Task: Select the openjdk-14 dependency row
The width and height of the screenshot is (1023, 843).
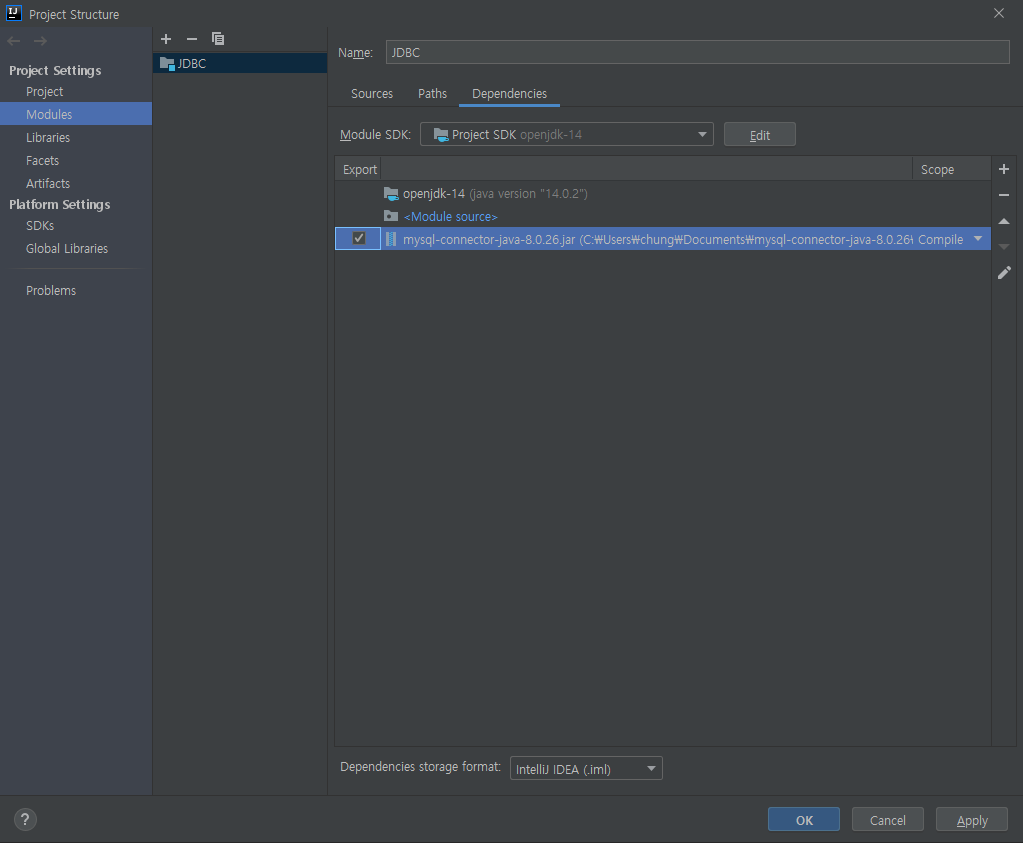Action: click(x=663, y=194)
